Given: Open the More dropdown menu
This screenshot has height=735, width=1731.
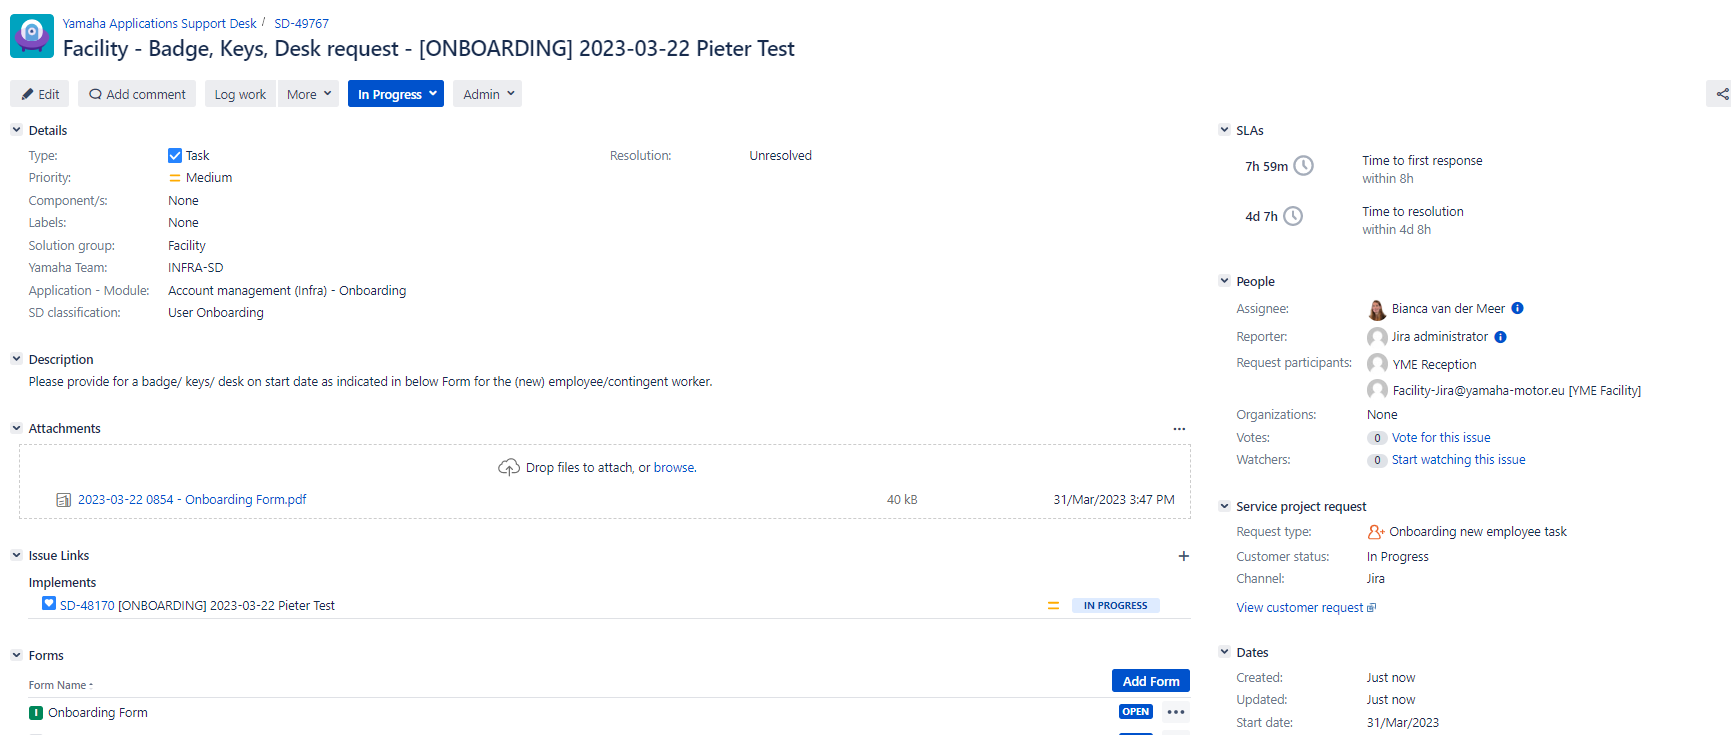Looking at the screenshot, I should coord(308,94).
